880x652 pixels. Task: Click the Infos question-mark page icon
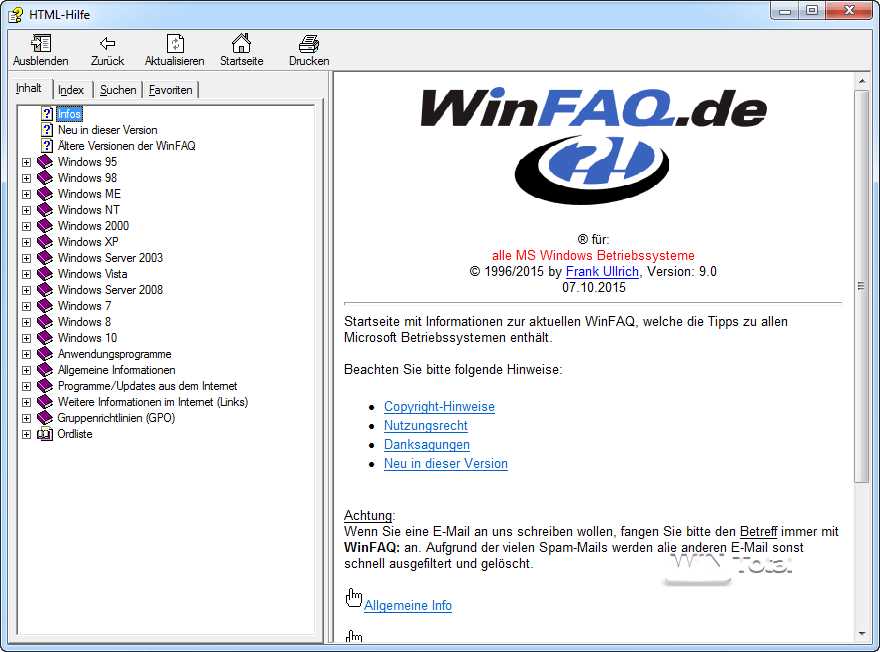[x=47, y=114]
